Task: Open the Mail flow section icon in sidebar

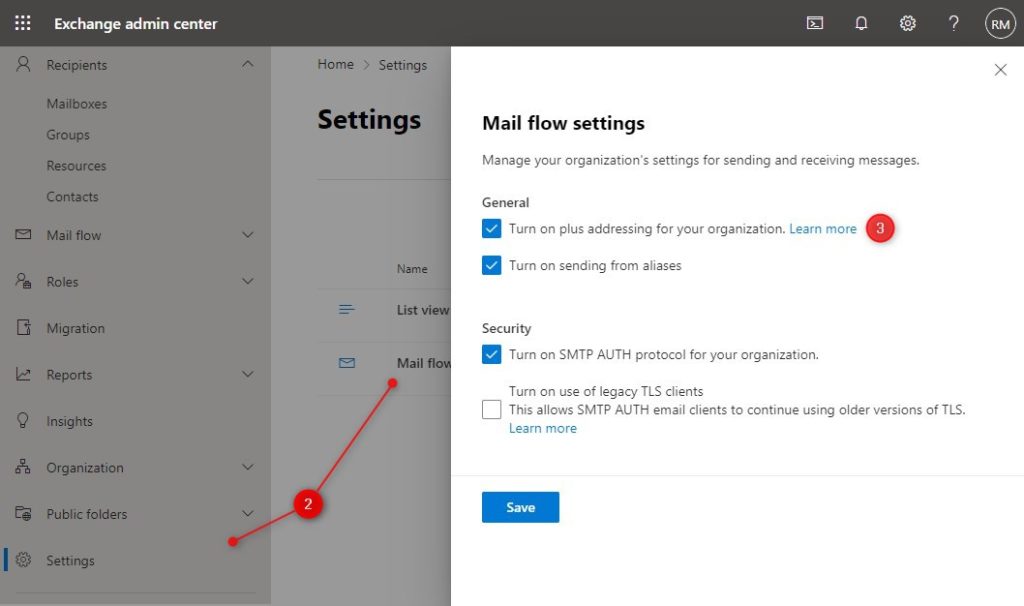Action: 25,235
